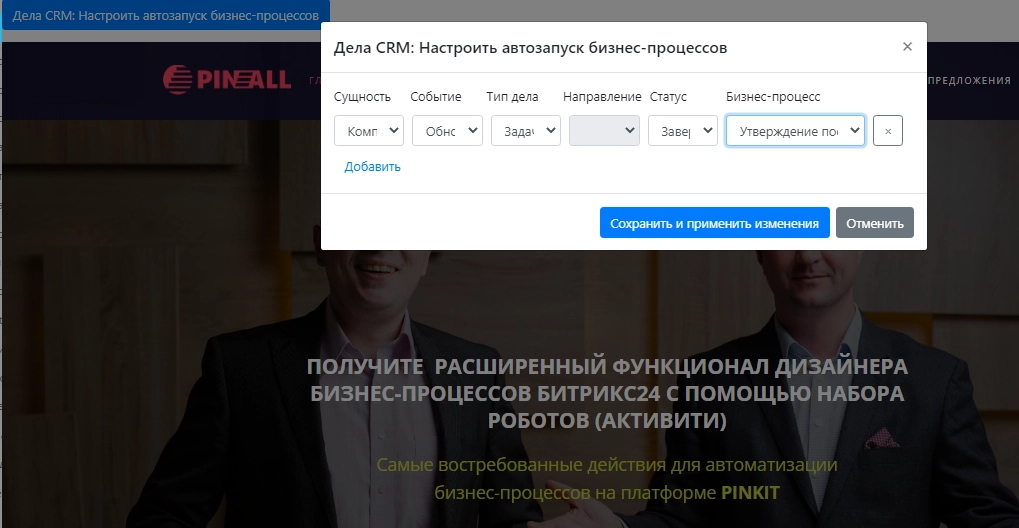
Task: Open the Тип дела dropdown
Action: 526,131
